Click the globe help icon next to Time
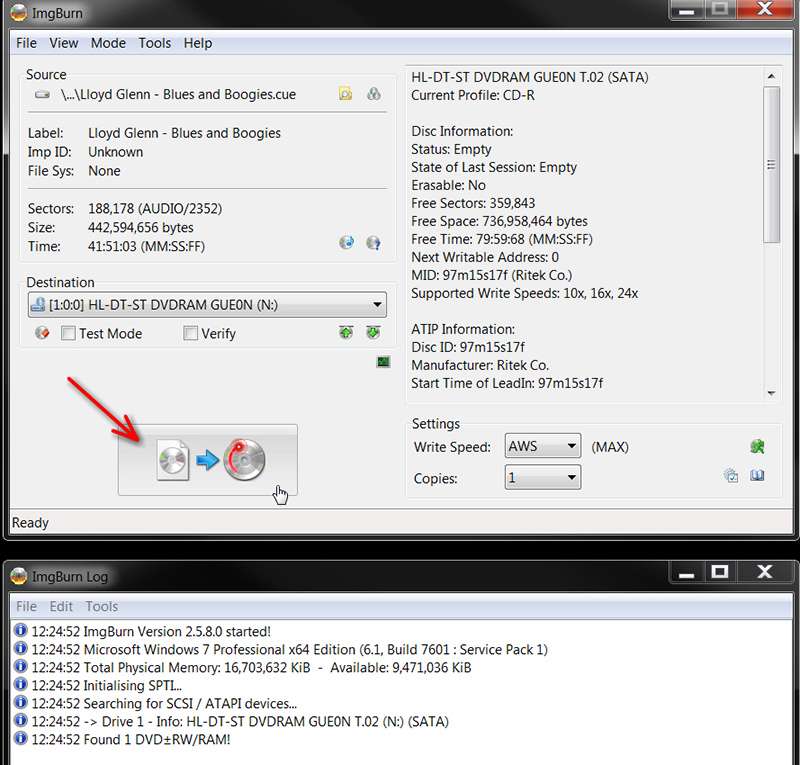 coord(373,243)
